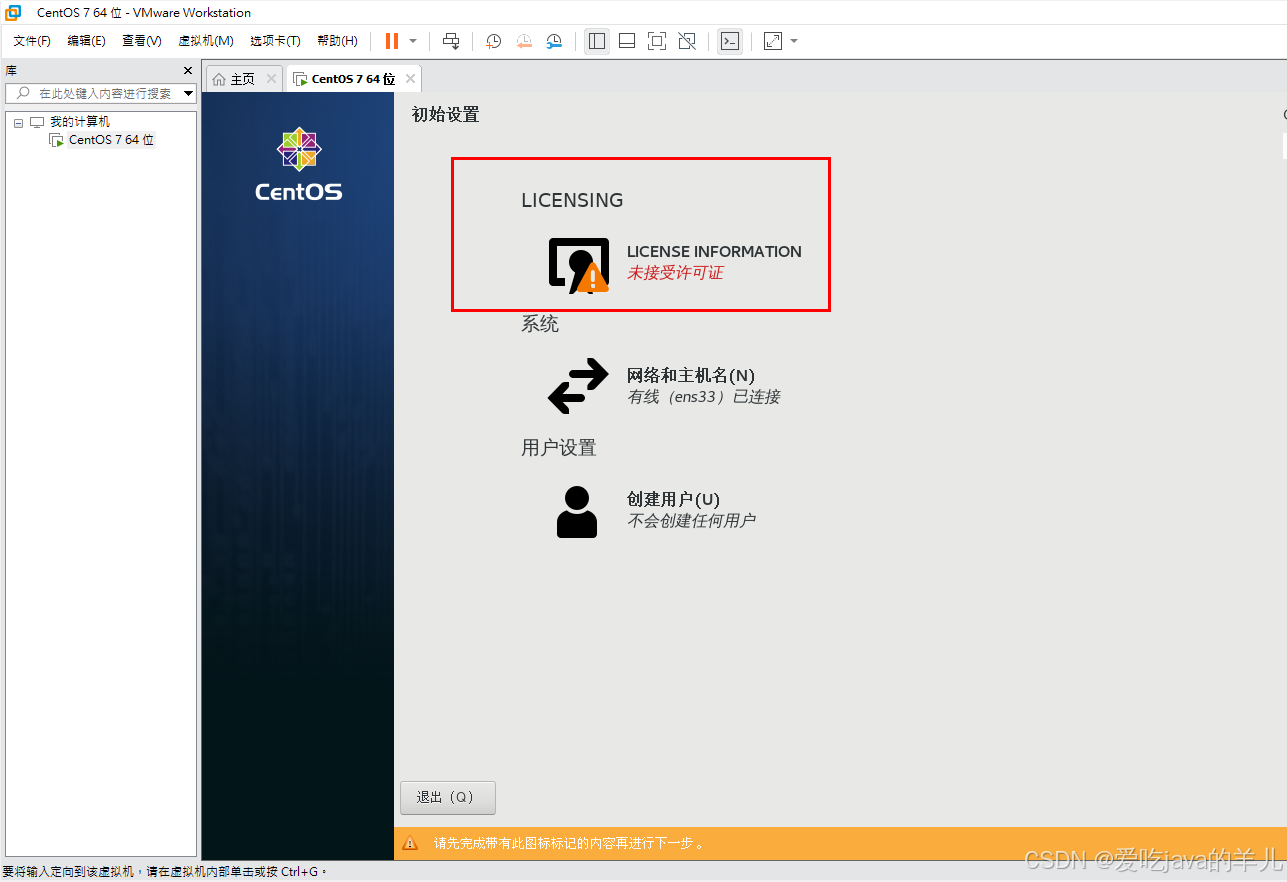Take a snapshot of this virtual machine
1287x882 pixels.
tap(494, 41)
